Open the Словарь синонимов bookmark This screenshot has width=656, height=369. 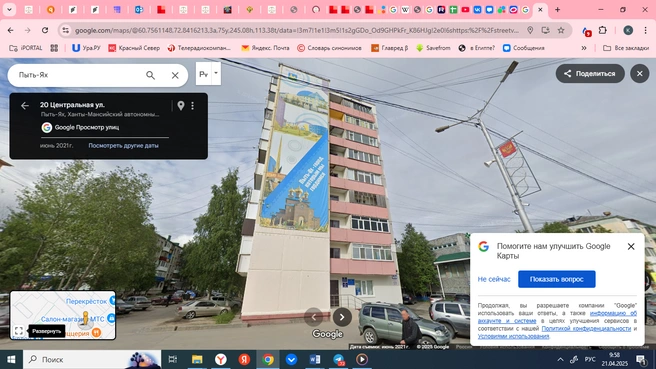coord(329,48)
